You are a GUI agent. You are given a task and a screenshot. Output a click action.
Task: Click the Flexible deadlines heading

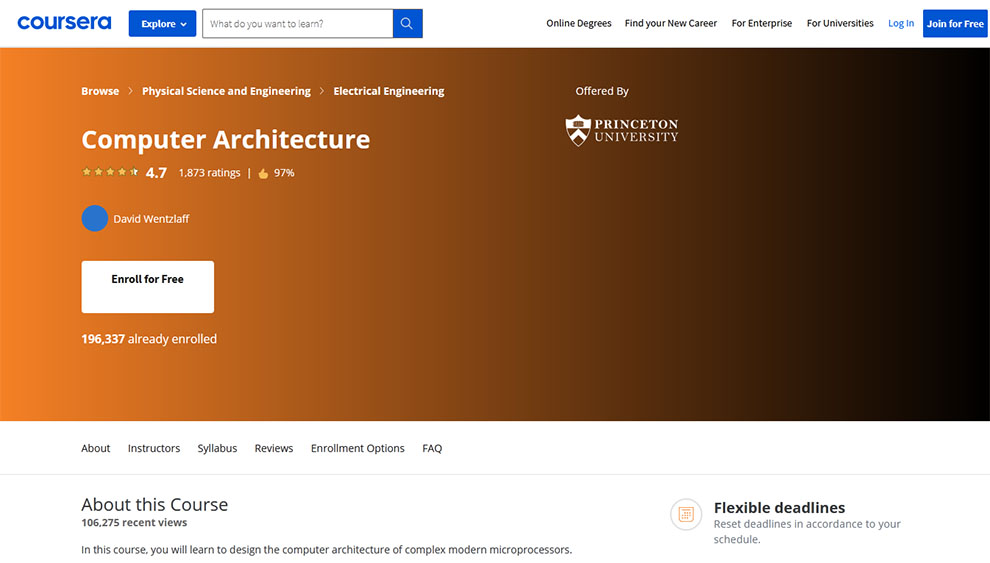pyautogui.click(x=779, y=507)
